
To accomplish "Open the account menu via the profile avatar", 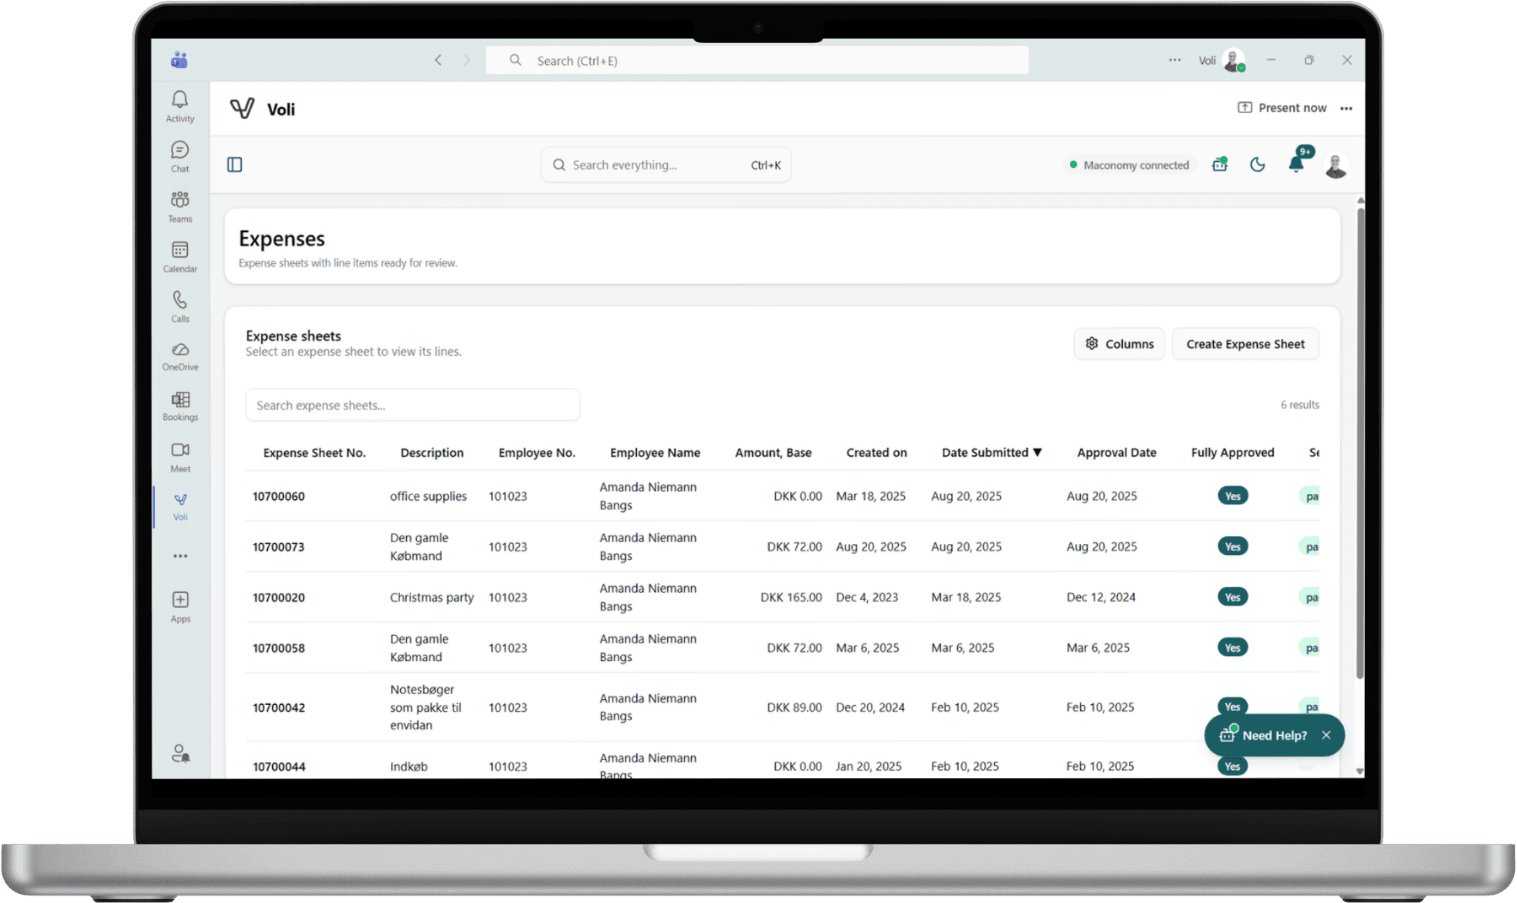I will click(x=1336, y=165).
